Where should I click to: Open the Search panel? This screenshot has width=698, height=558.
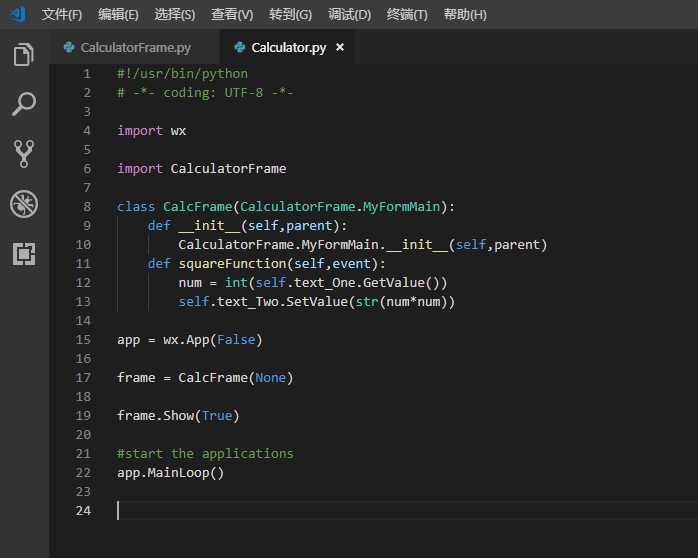[x=24, y=104]
